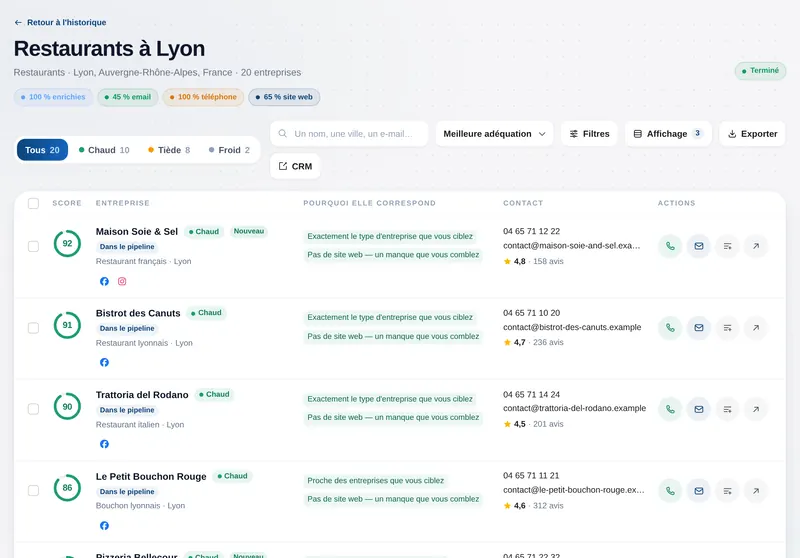The height and width of the screenshot is (558, 800).
Task: Show the Tous 20 tab
Action: [42, 150]
